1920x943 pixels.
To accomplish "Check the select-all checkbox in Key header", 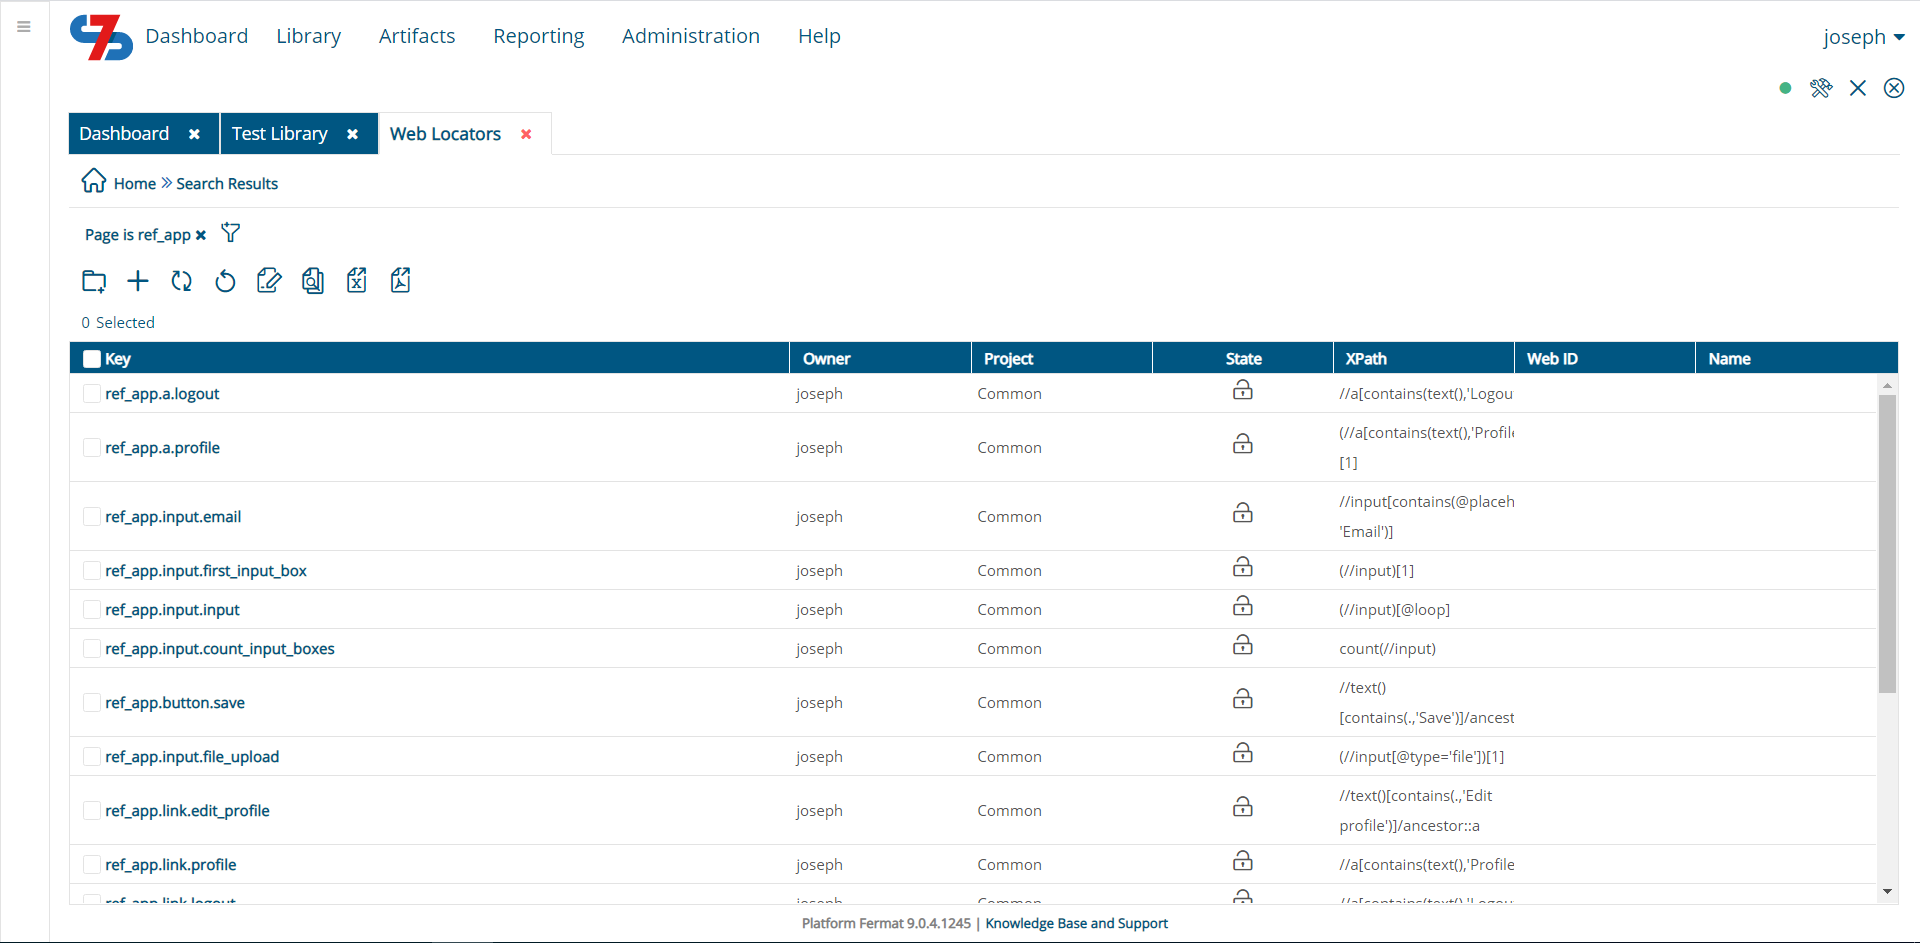I will pos(90,357).
